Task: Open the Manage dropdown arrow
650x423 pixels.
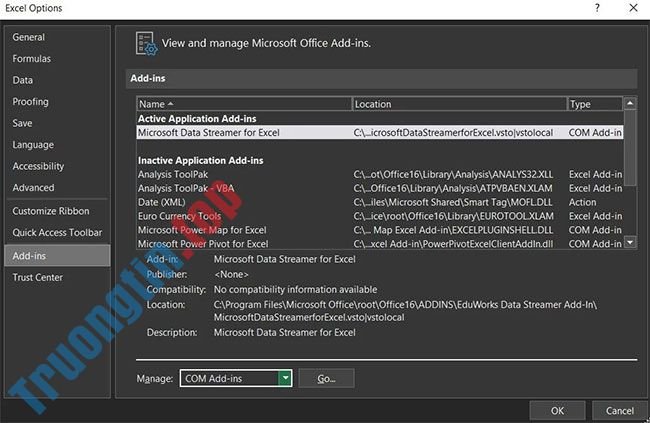Action: (x=285, y=378)
